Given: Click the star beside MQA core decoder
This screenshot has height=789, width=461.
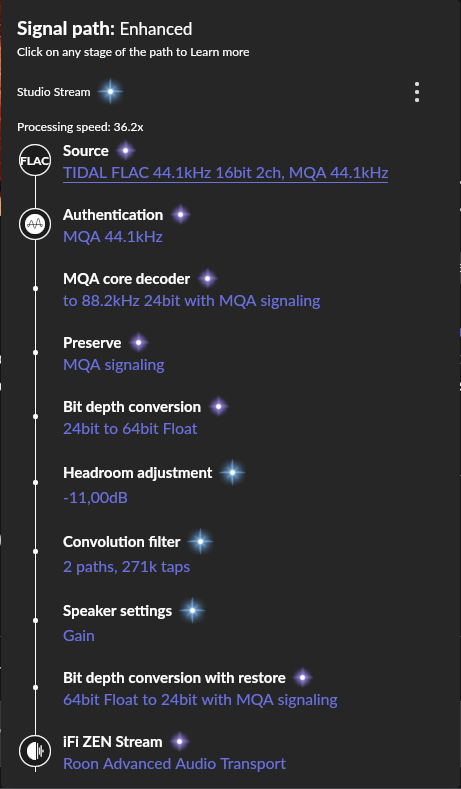Looking at the screenshot, I should pos(207,278).
